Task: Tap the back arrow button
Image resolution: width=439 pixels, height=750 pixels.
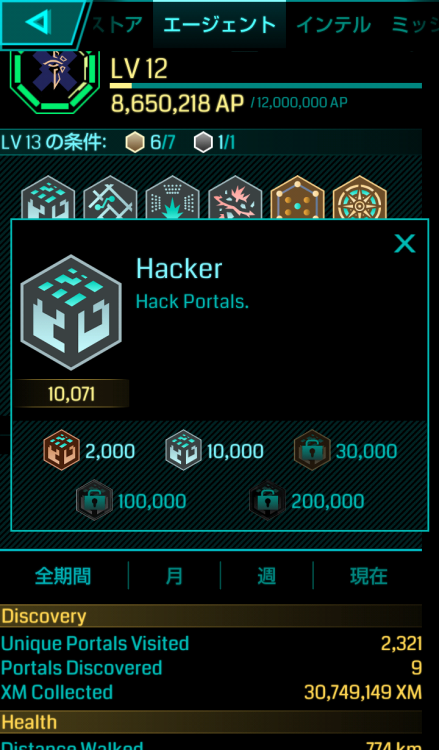Action: pyautogui.click(x=42, y=23)
